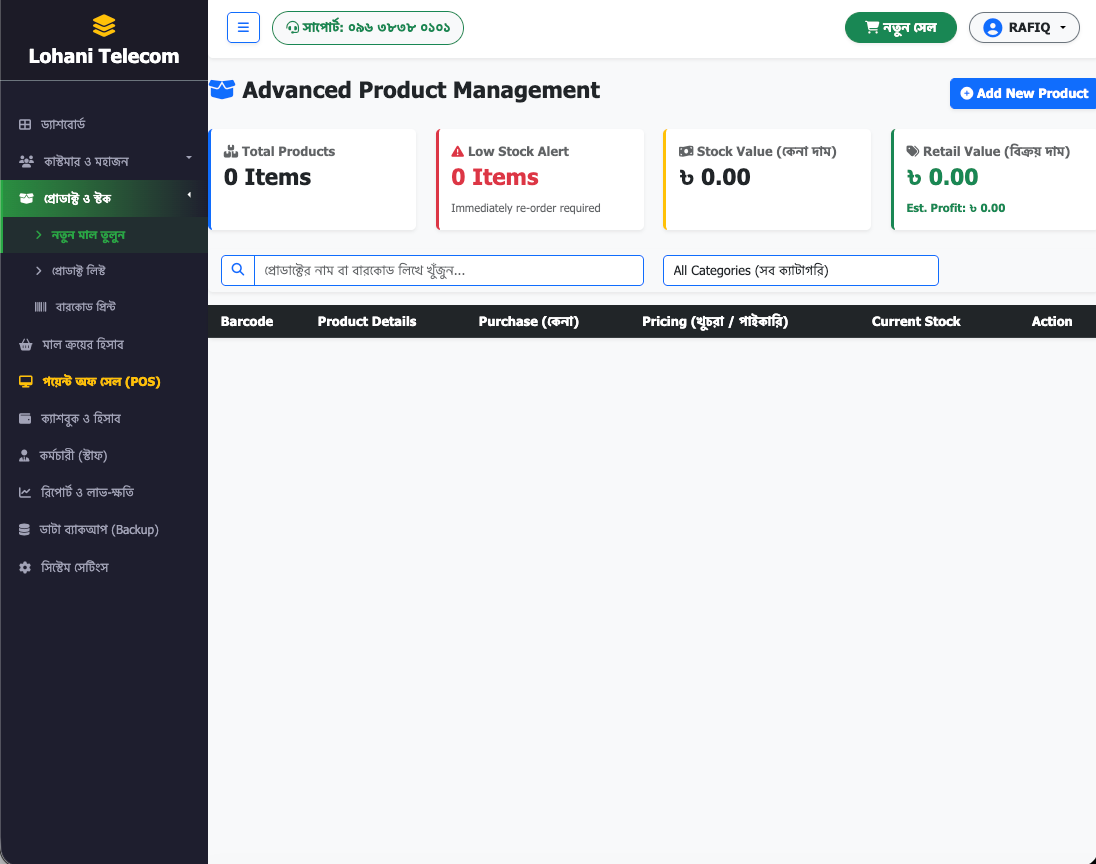Open সিস্টেম সেটিংস menu item
Screen dimensions: 1096x864
[x=103, y=567]
